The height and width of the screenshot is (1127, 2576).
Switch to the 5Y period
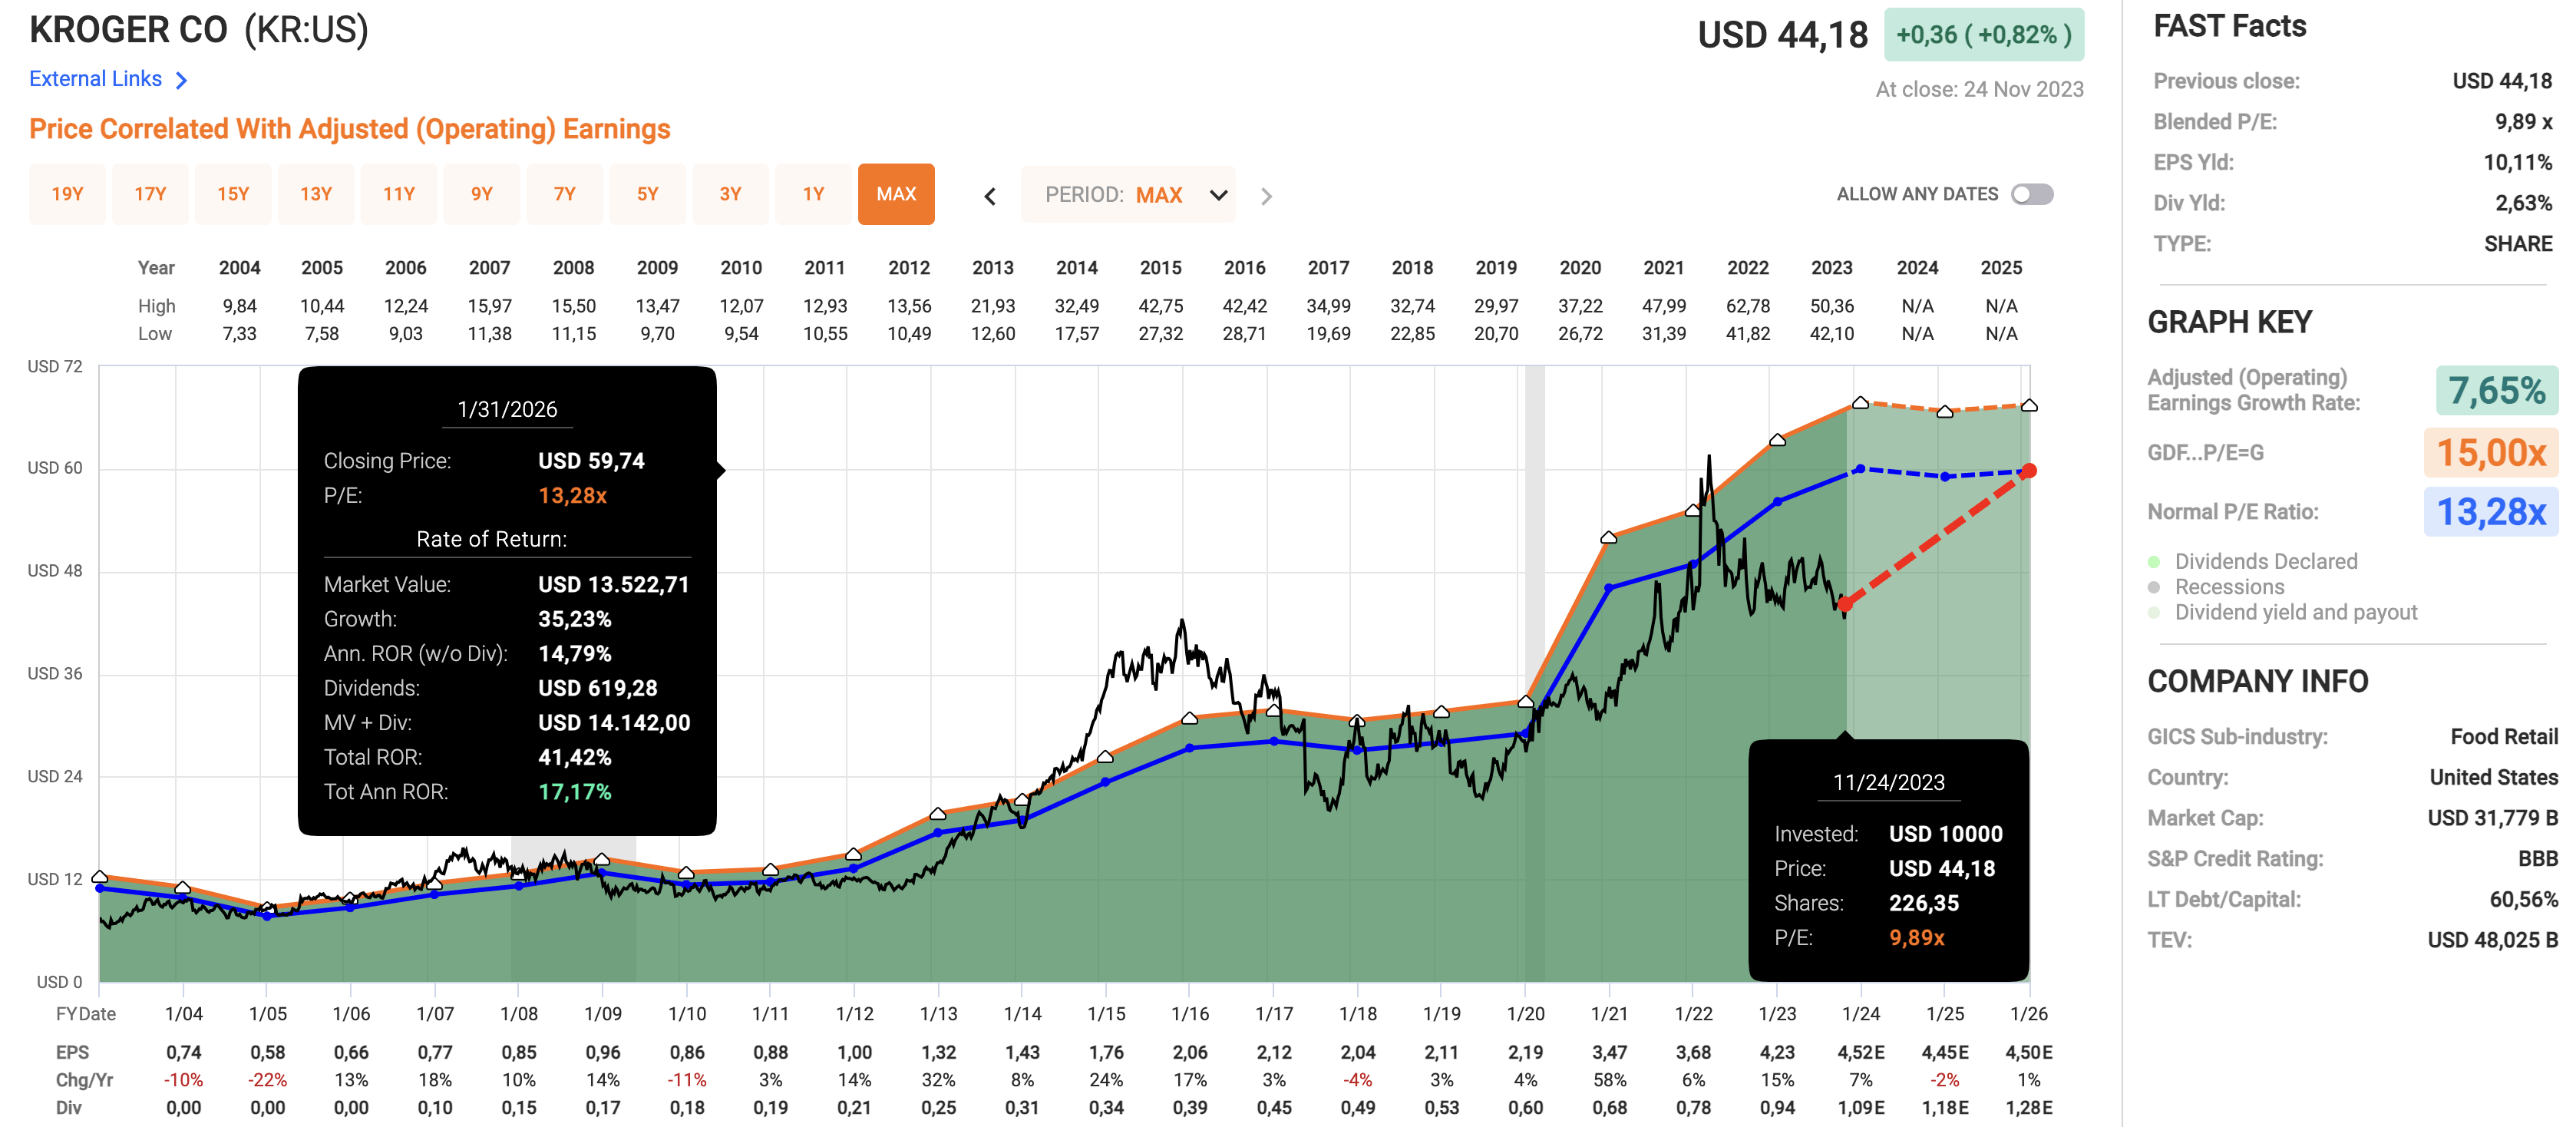click(x=648, y=194)
